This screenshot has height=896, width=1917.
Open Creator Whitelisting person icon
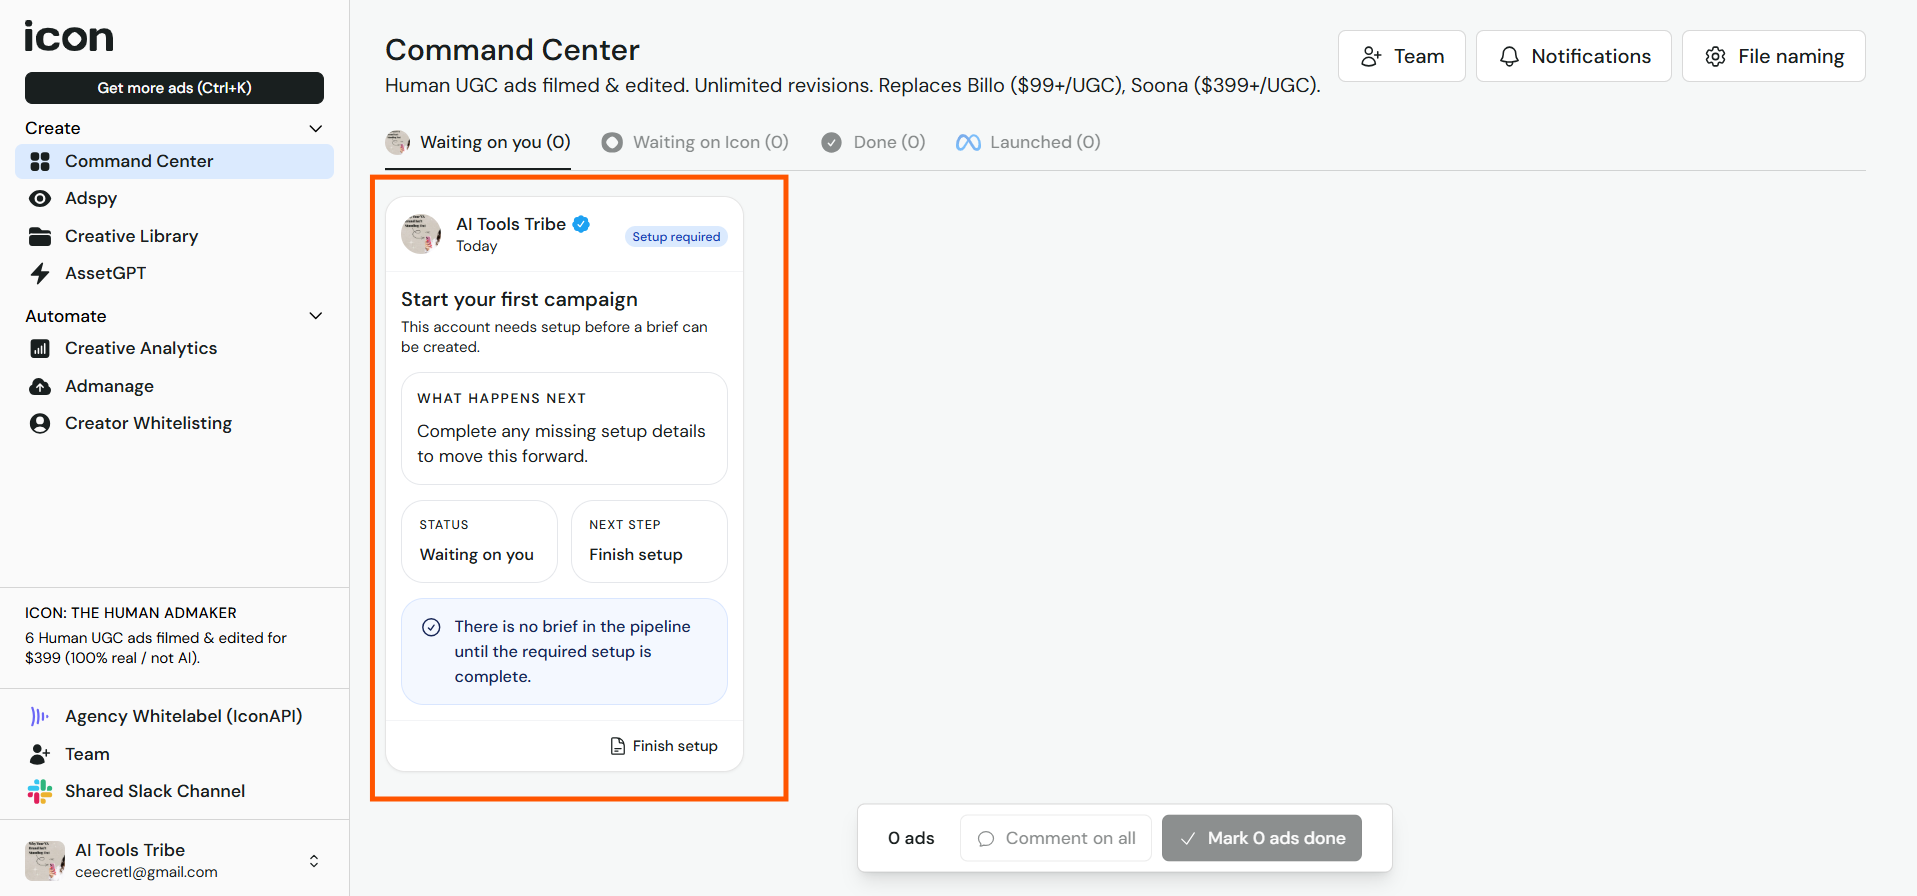40,423
